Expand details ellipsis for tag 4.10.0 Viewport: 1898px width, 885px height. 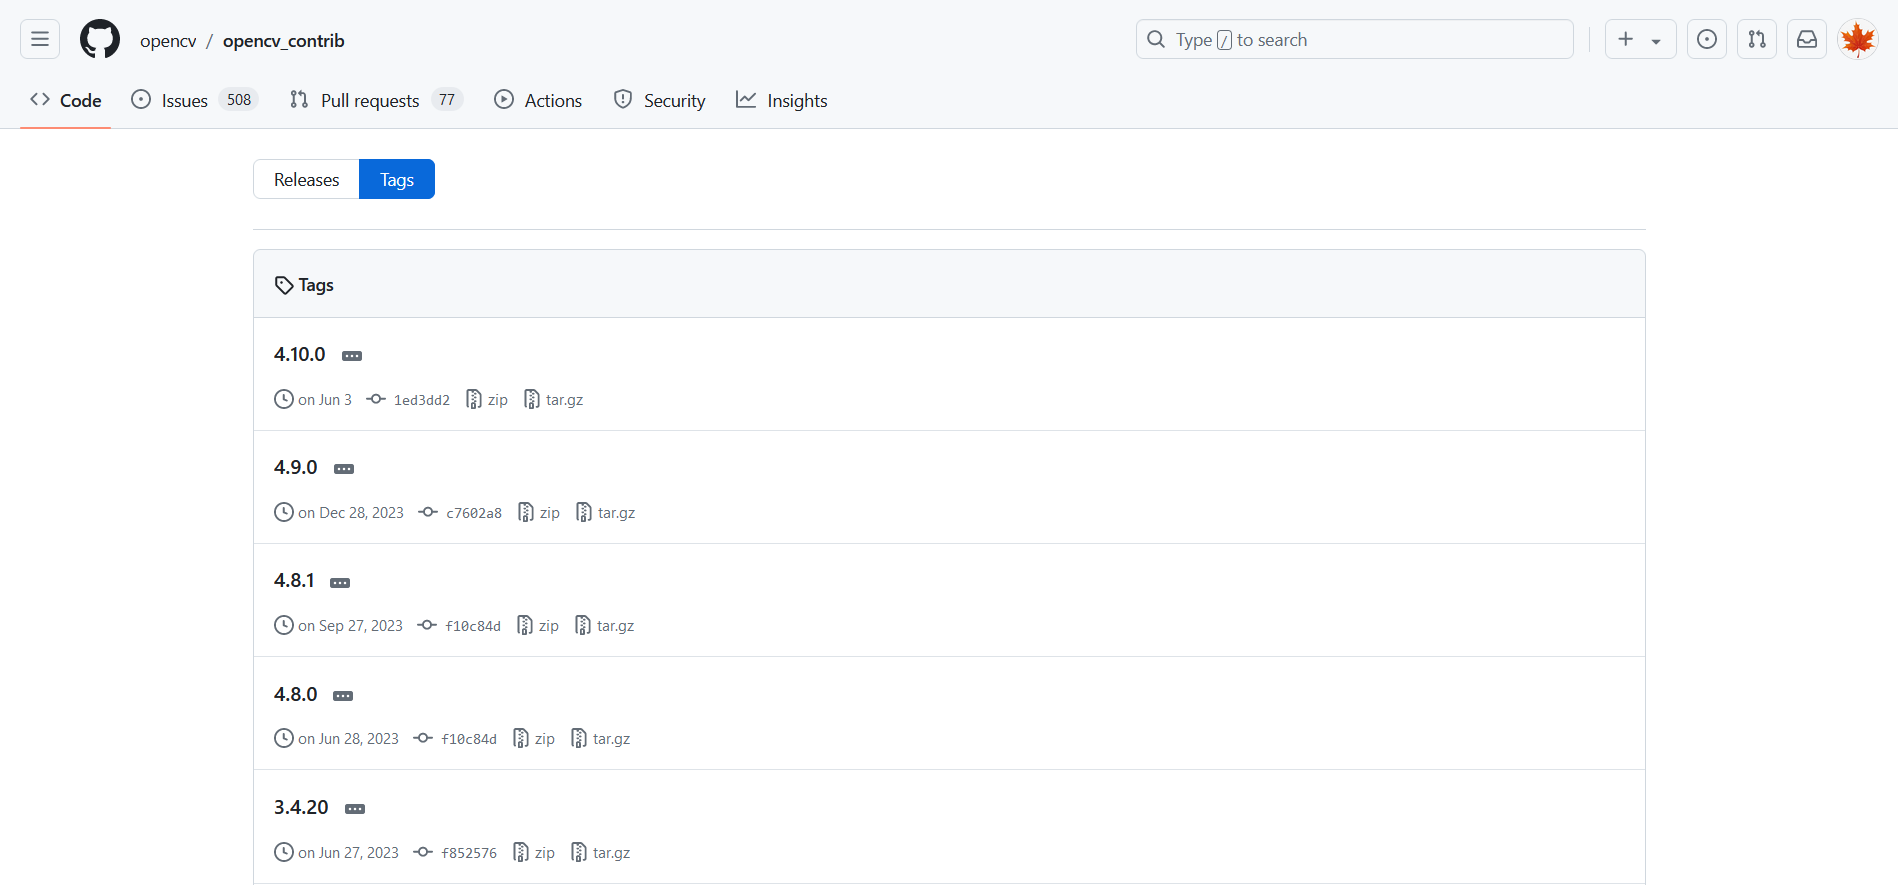click(x=352, y=356)
